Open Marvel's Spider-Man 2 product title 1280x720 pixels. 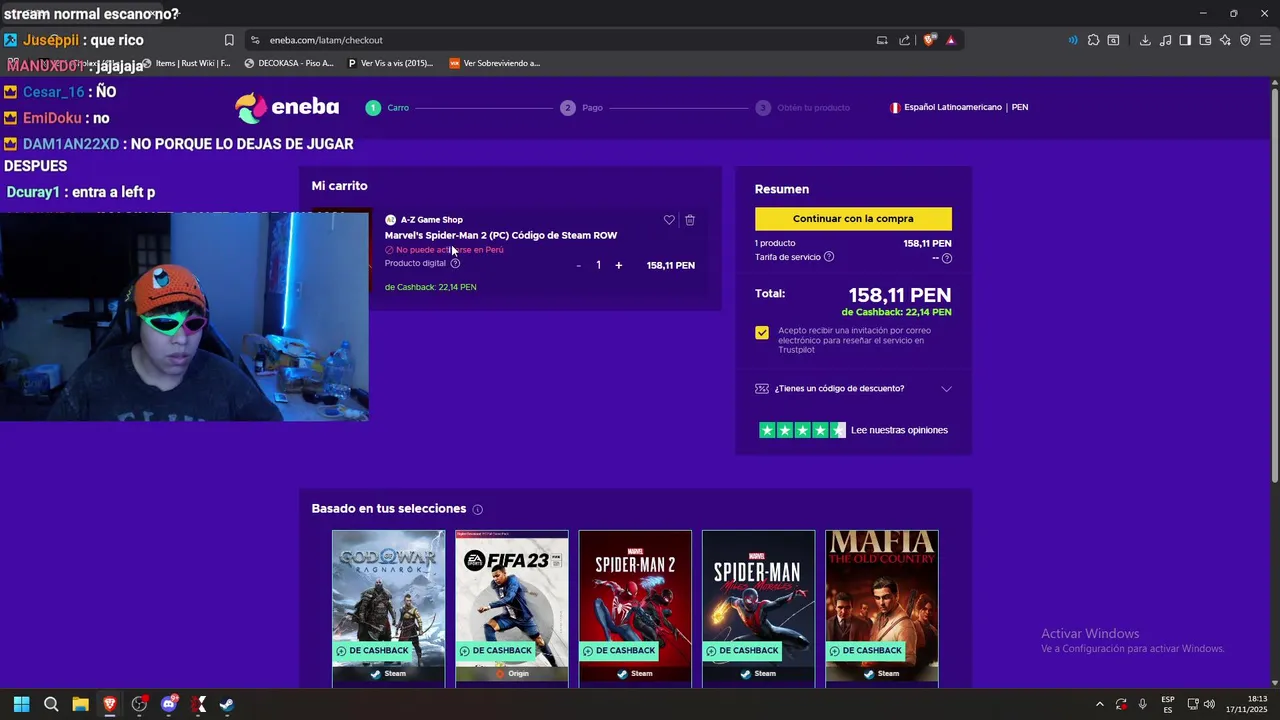tap(501, 235)
